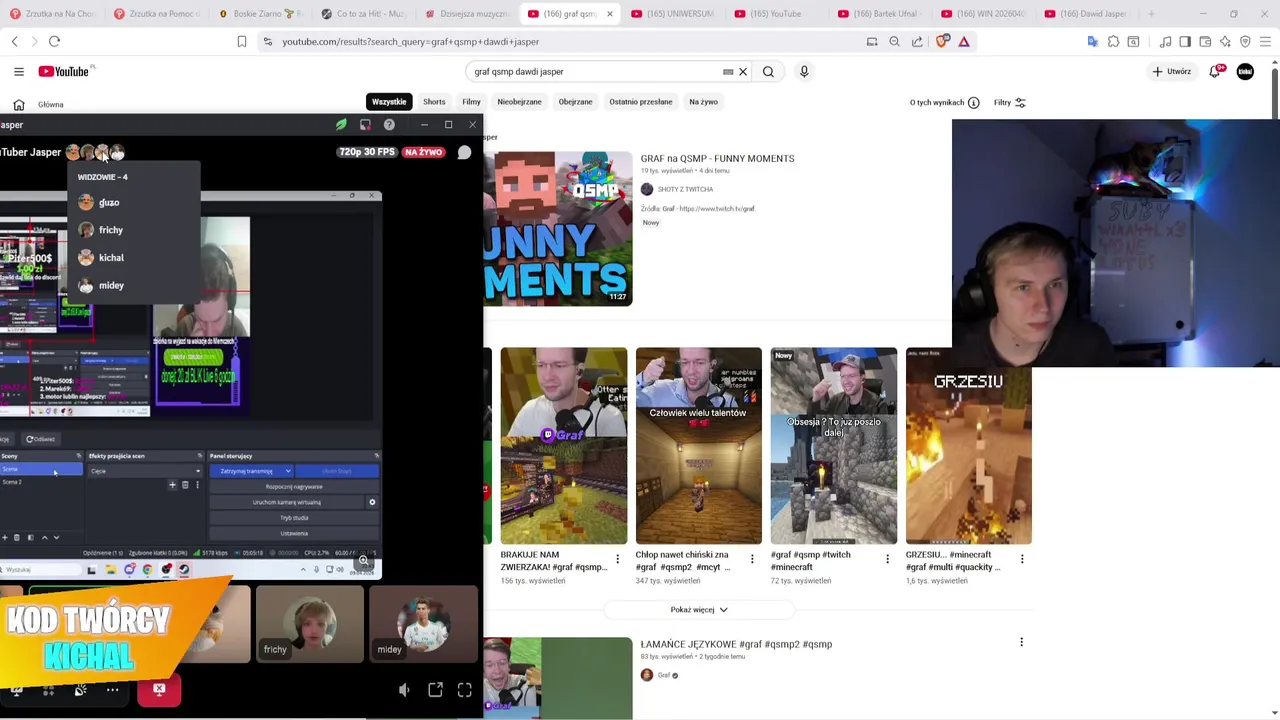Open YouTube account avatar menu
The width and height of the screenshot is (1280, 720).
(1245, 71)
